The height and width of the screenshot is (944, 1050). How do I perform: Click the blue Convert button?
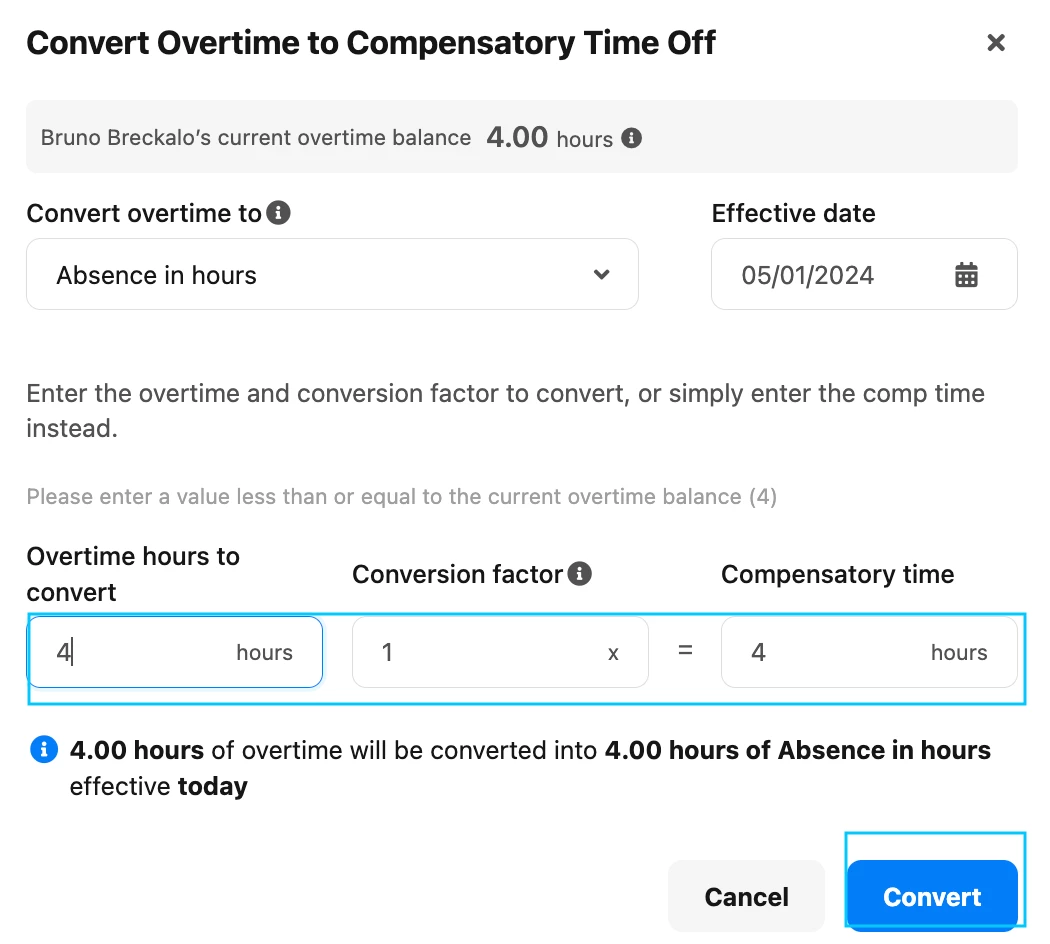932,896
